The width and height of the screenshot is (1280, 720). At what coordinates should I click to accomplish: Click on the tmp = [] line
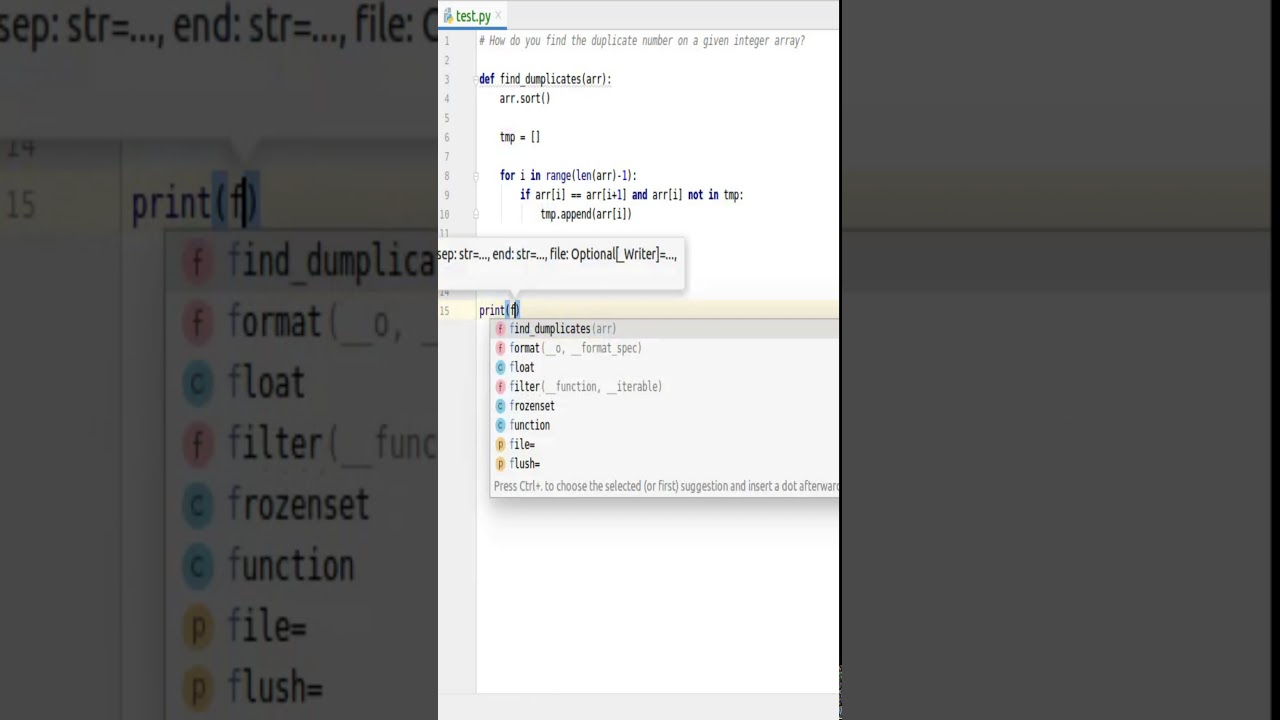coord(520,137)
